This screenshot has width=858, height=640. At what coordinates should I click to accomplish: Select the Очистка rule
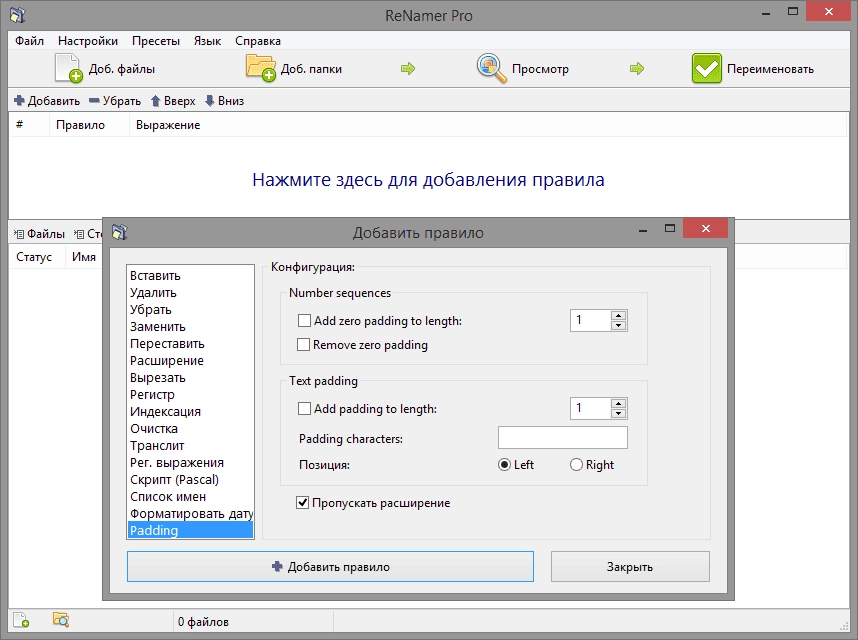click(190, 428)
